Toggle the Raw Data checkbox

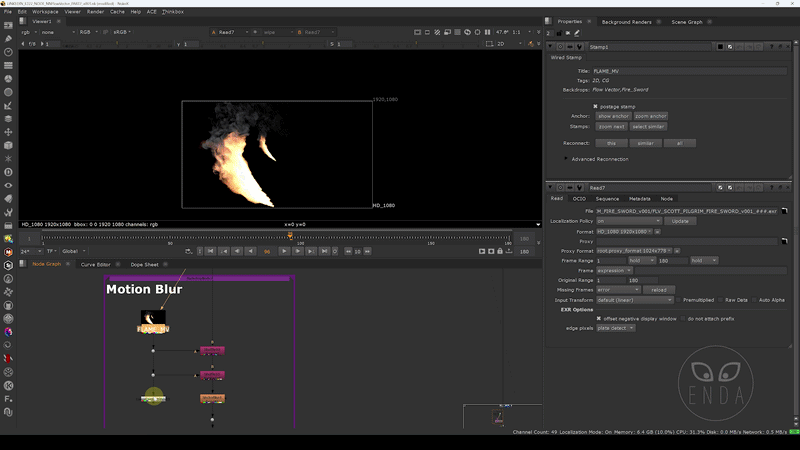coord(721,300)
